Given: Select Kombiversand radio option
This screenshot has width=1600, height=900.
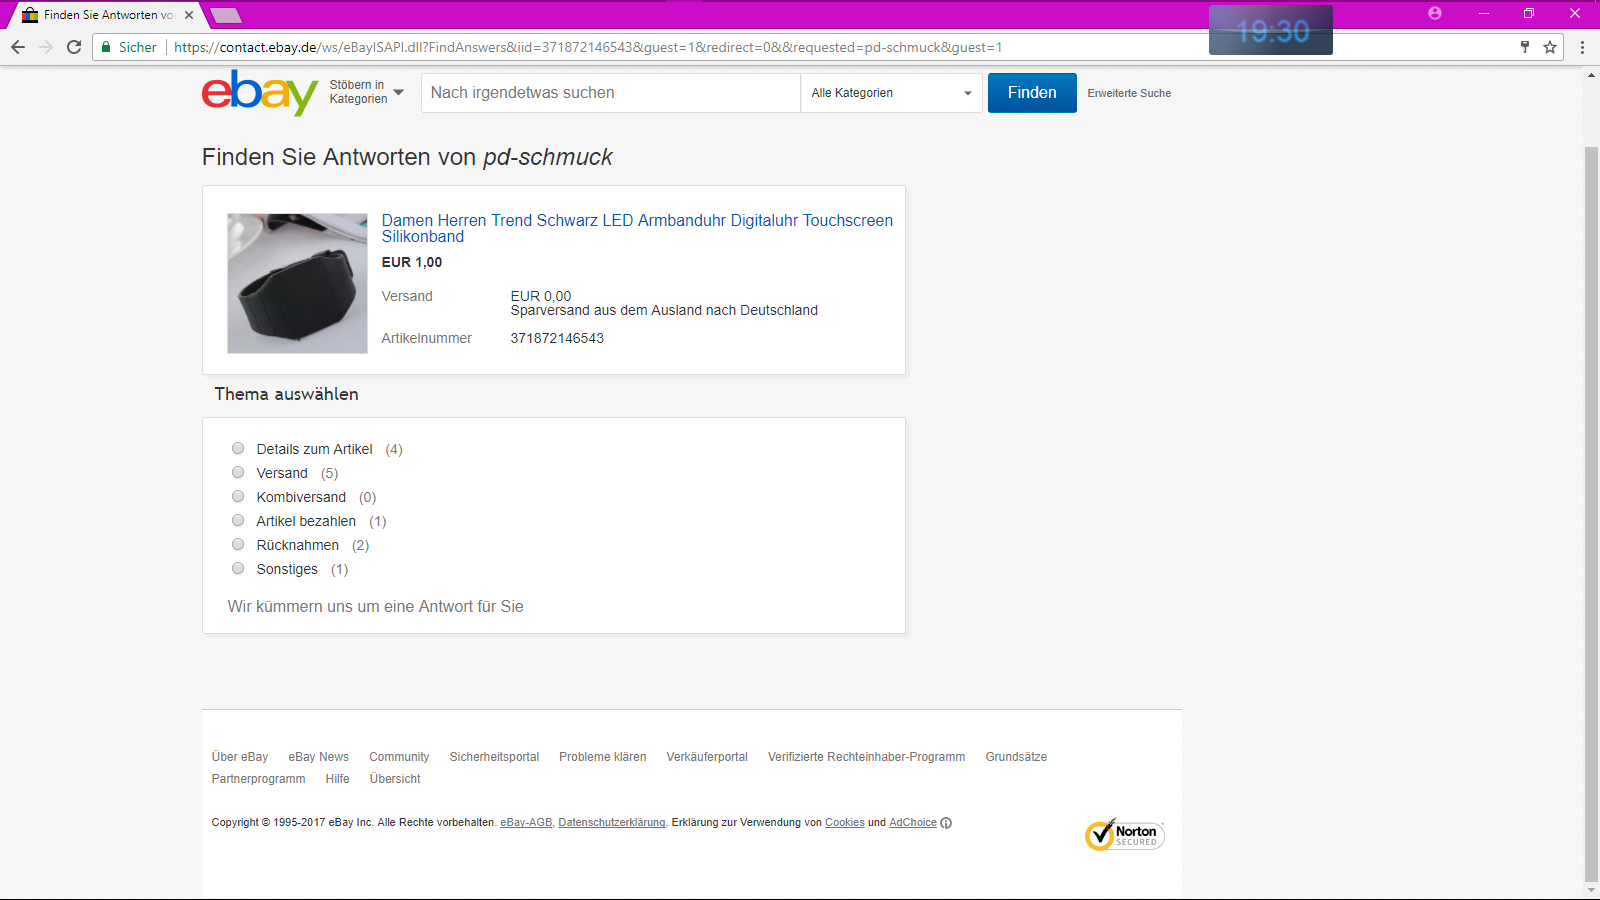Looking at the screenshot, I should click(238, 496).
